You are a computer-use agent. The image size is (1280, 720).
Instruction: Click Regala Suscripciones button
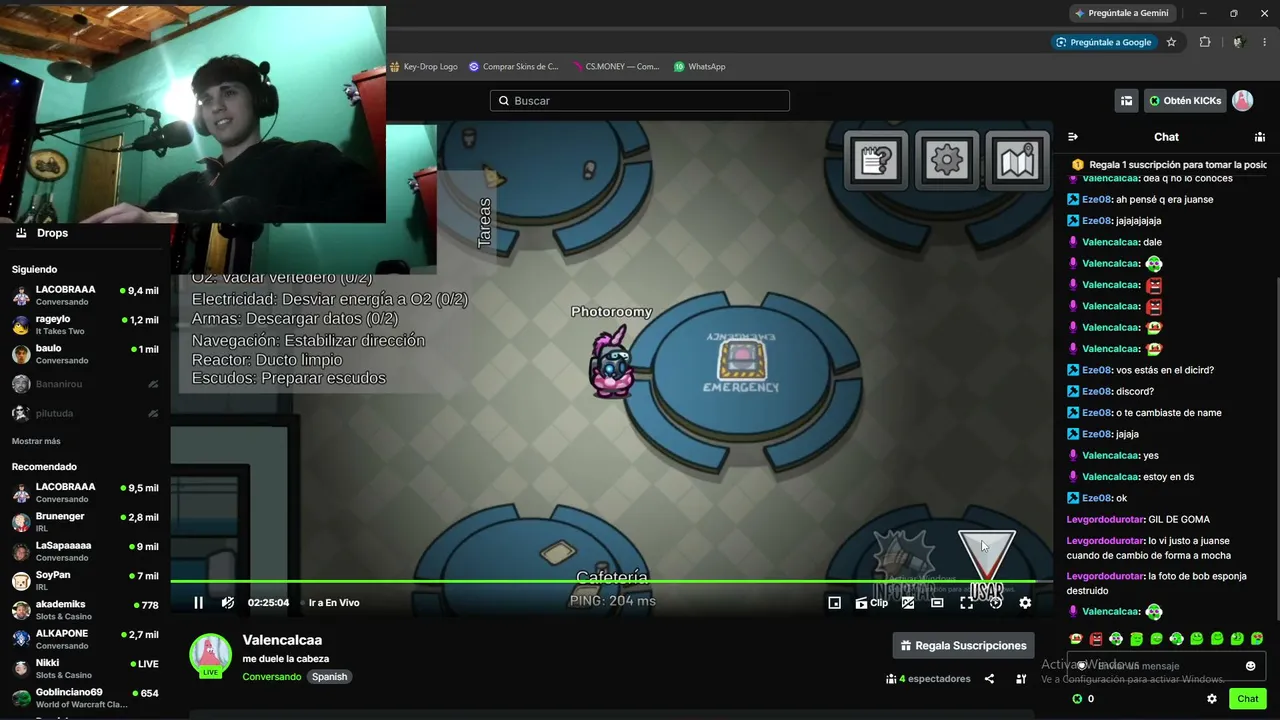click(x=963, y=646)
